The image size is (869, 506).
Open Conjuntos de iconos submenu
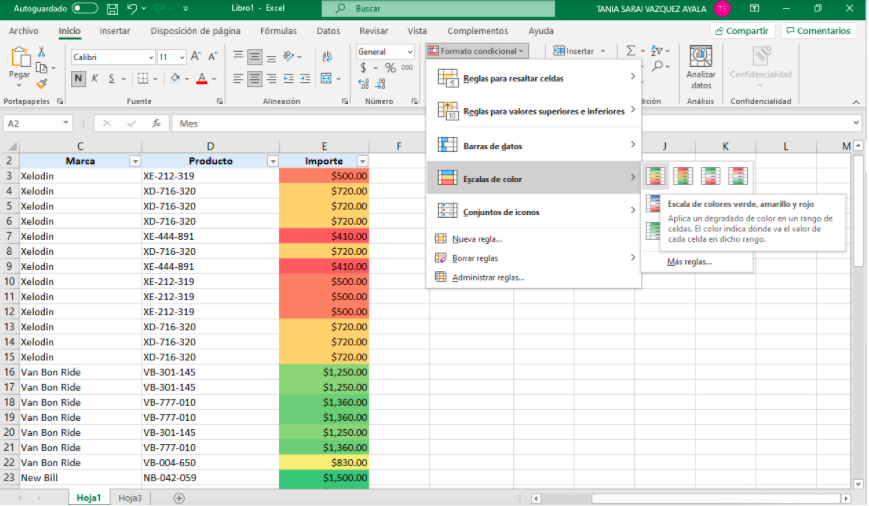click(x=534, y=212)
